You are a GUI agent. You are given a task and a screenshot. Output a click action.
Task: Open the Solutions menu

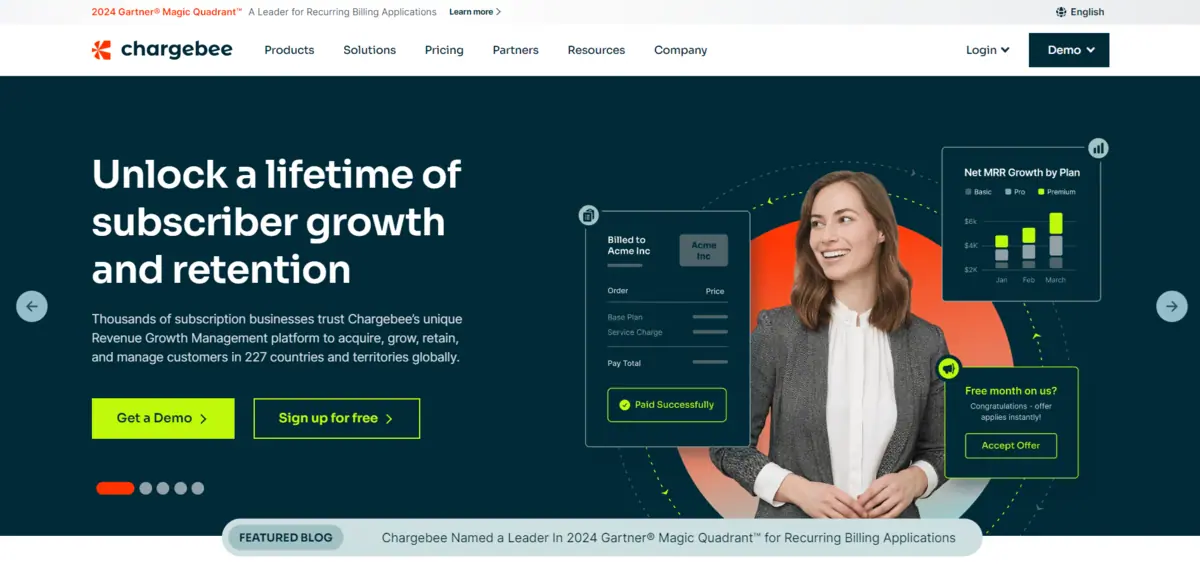click(370, 50)
